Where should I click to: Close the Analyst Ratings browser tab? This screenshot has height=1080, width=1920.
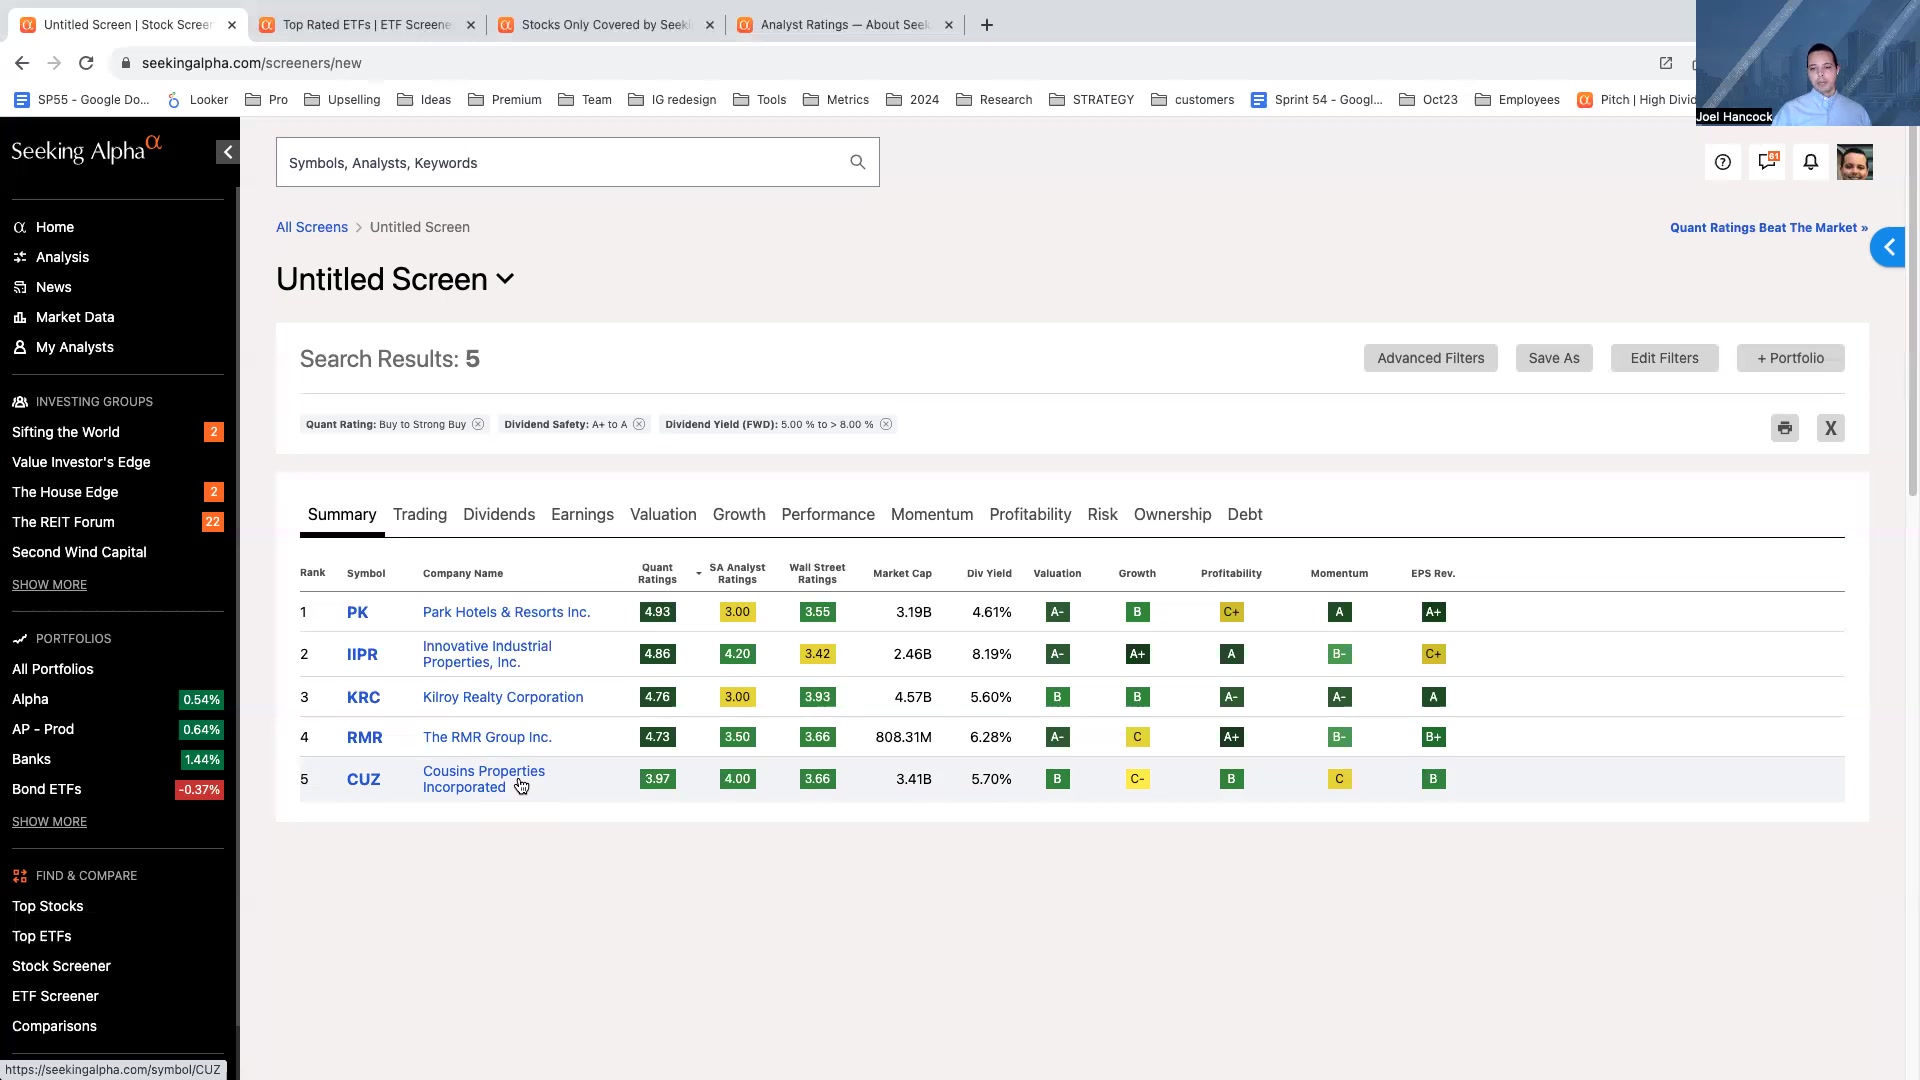[948, 25]
